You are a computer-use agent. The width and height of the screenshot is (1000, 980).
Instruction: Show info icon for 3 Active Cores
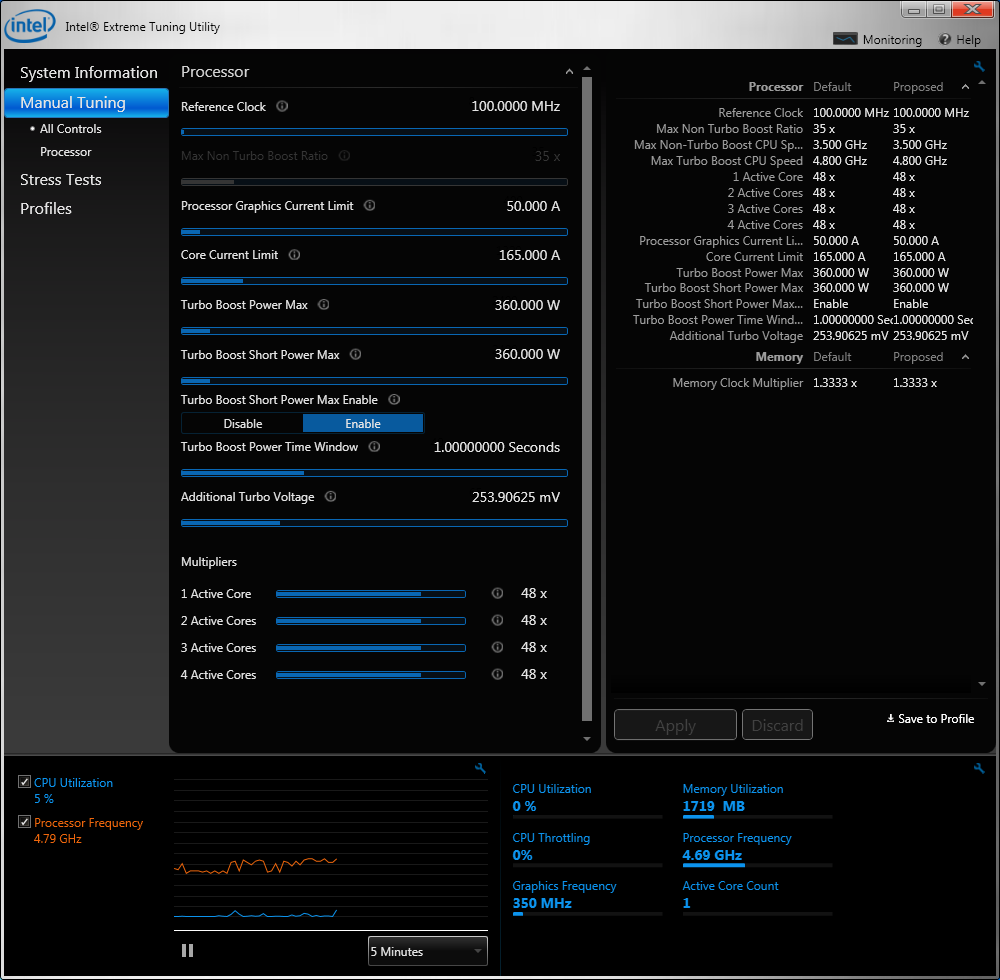coord(497,648)
